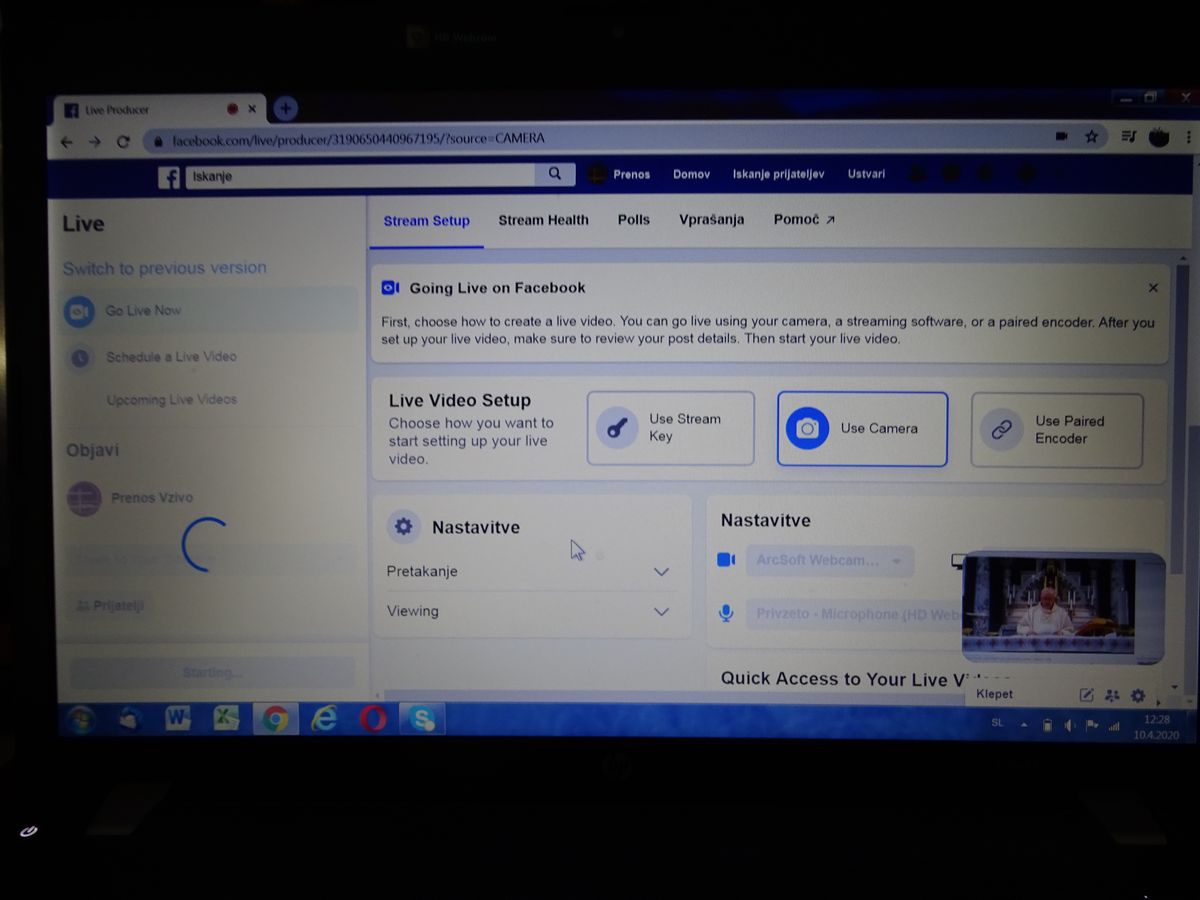Switch to the Stream Health tab
This screenshot has height=900, width=1200.
click(x=543, y=220)
